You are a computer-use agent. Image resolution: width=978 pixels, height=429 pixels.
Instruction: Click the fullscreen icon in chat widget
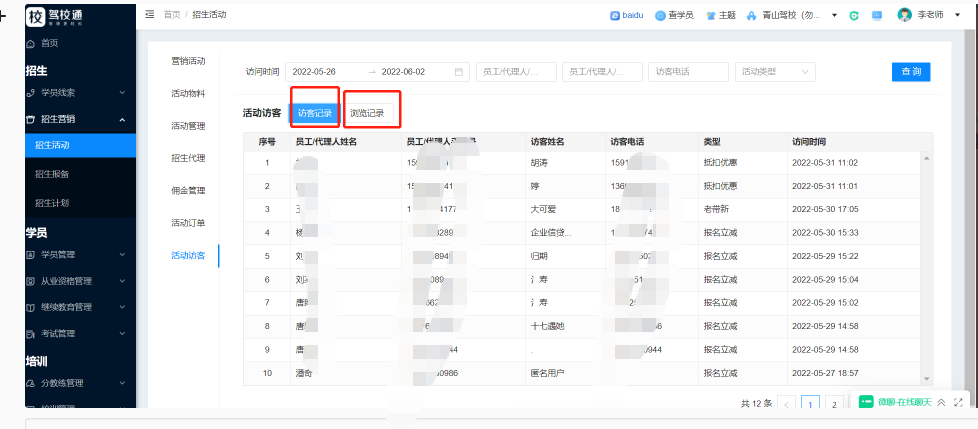click(x=958, y=402)
